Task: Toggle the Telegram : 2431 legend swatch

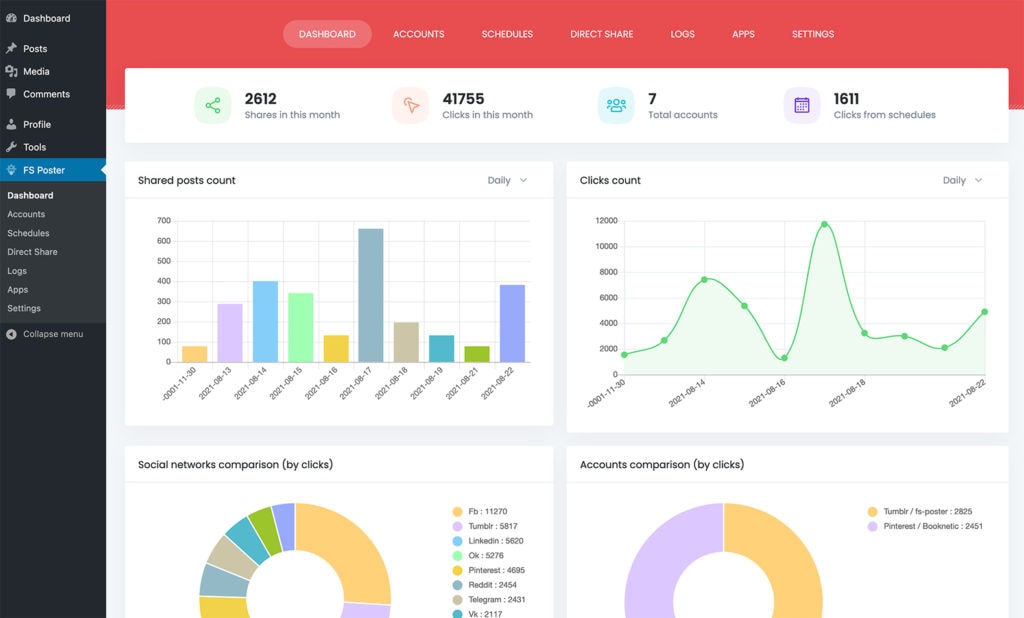Action: click(457, 600)
